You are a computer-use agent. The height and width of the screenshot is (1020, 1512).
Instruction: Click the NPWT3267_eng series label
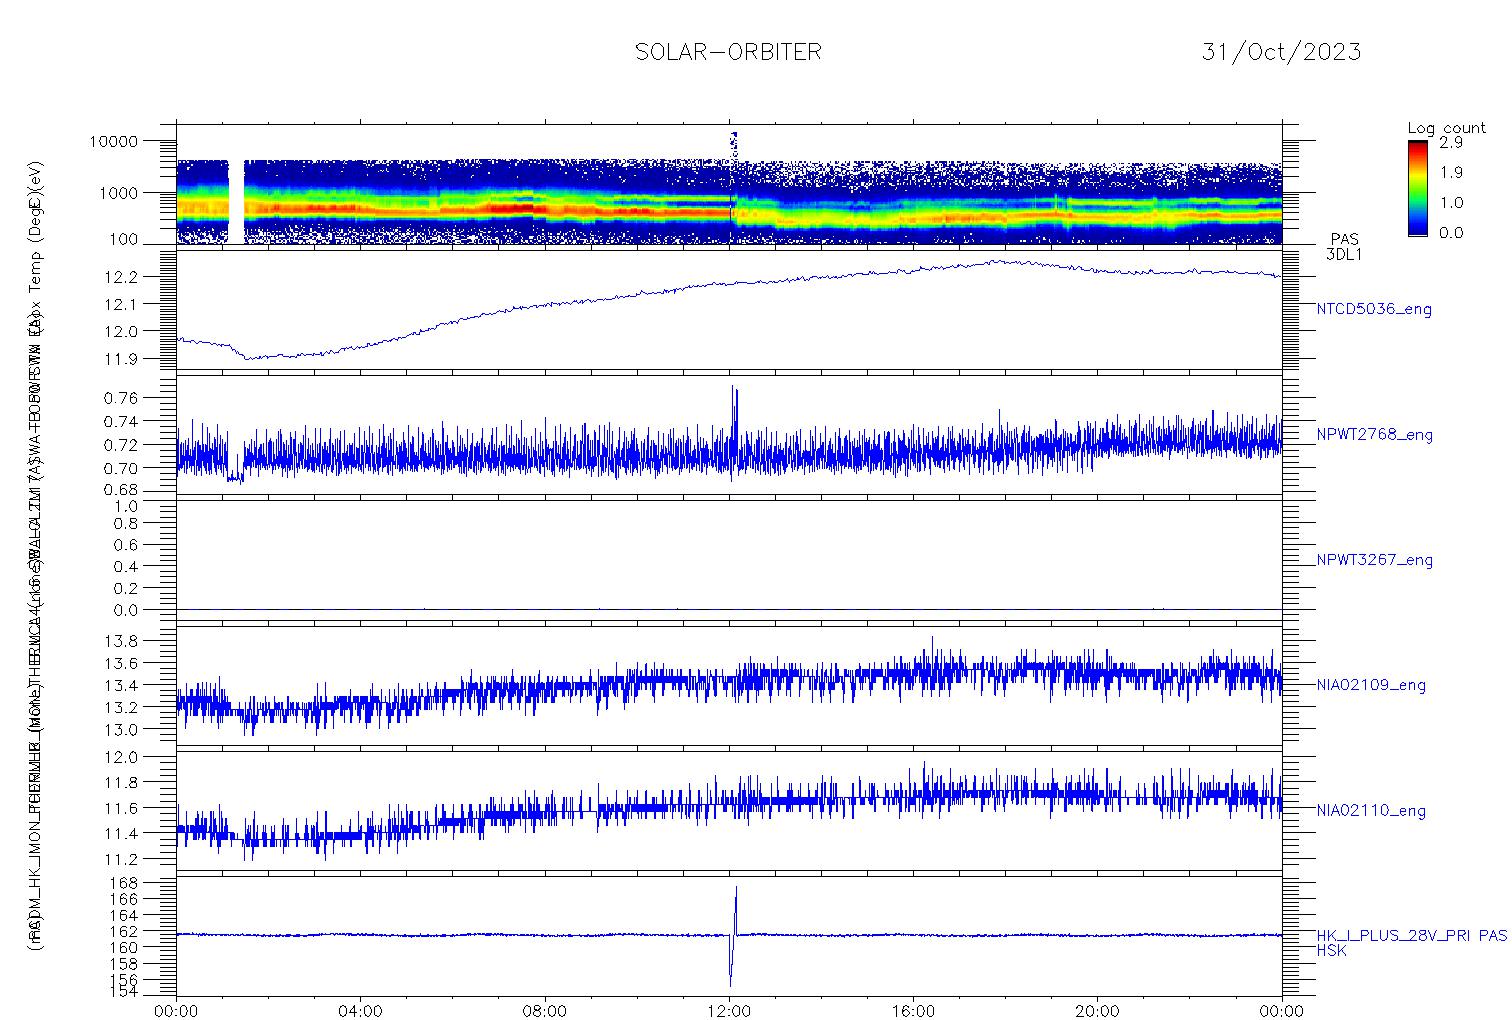[1374, 560]
